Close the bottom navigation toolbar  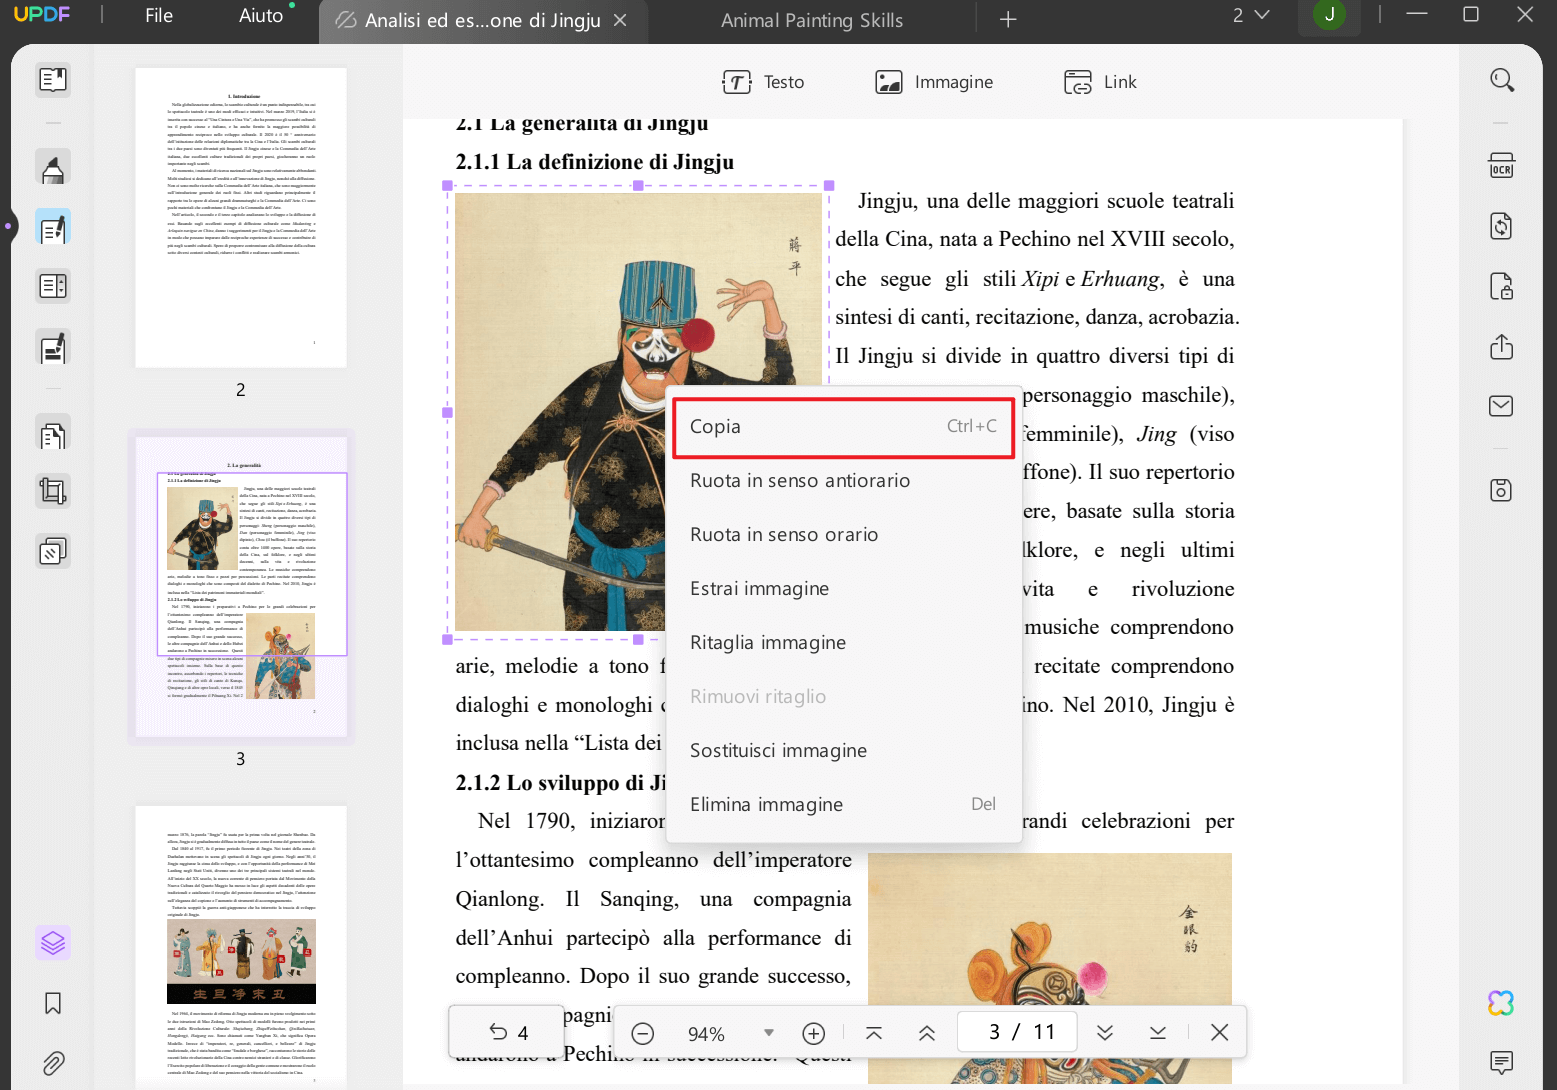coord(1219,1032)
